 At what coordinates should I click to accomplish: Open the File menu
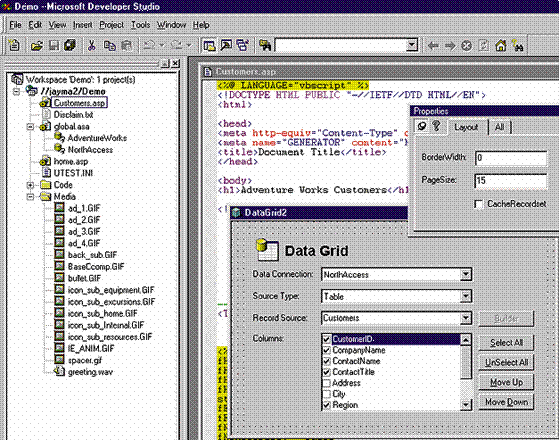tap(15, 25)
